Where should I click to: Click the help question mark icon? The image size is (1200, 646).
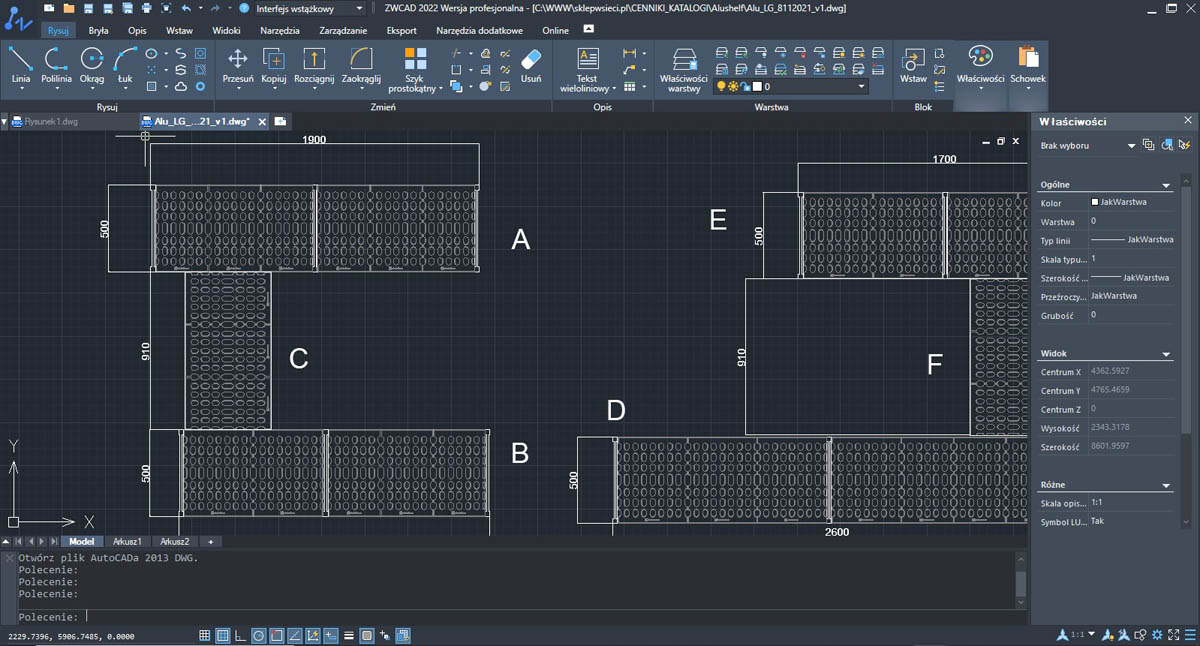pyautogui.click(x=244, y=8)
